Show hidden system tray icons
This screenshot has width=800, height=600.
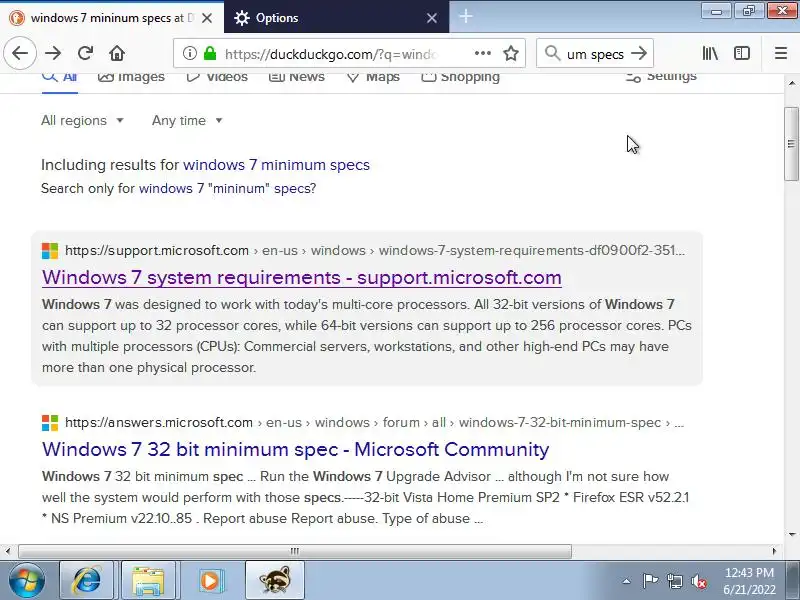pyautogui.click(x=627, y=581)
